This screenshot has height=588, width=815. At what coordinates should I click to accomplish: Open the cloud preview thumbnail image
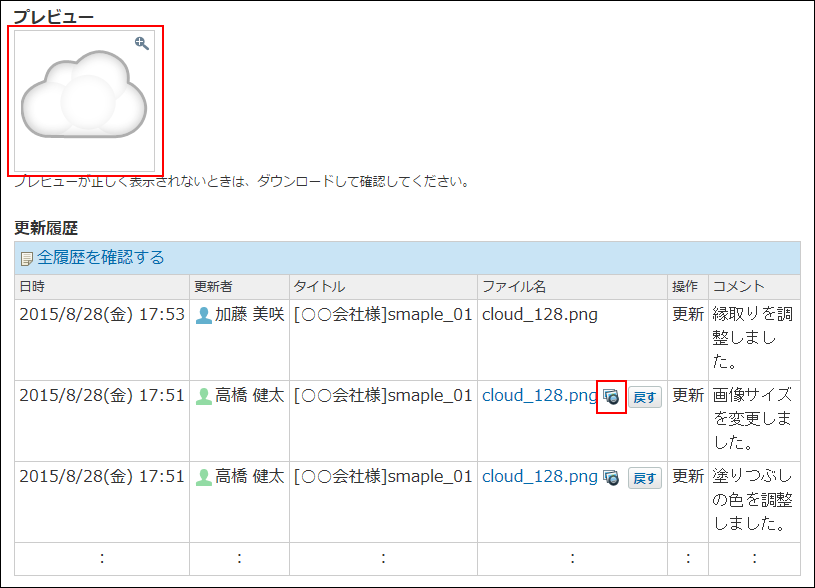pyautogui.click(x=84, y=100)
